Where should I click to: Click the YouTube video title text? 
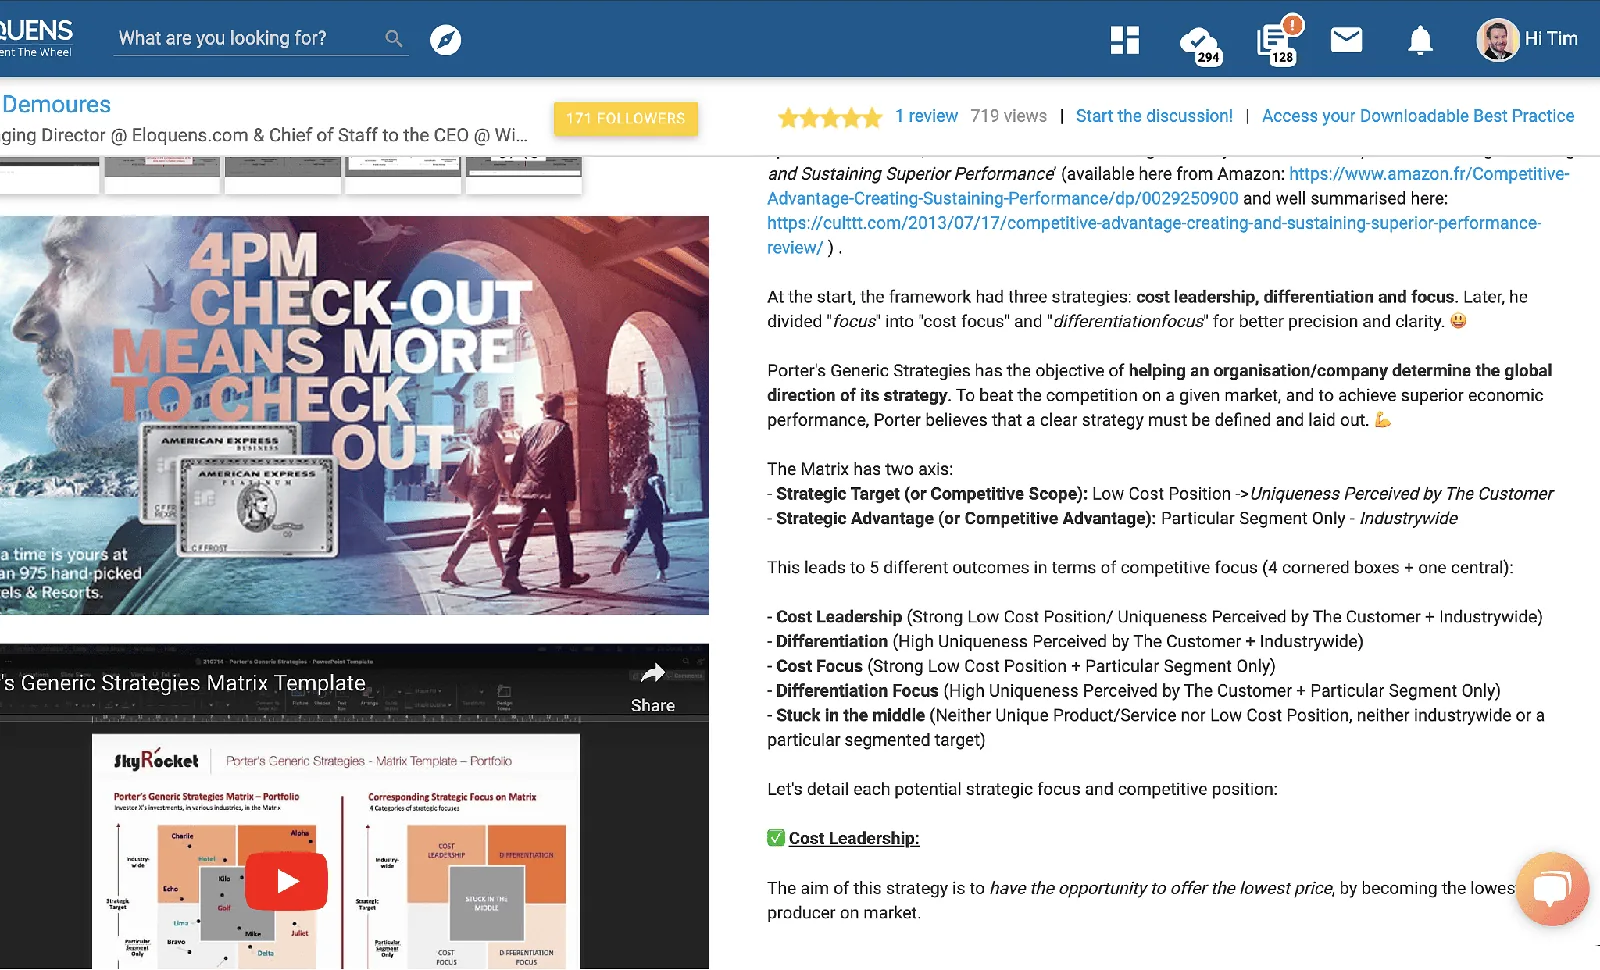[184, 683]
